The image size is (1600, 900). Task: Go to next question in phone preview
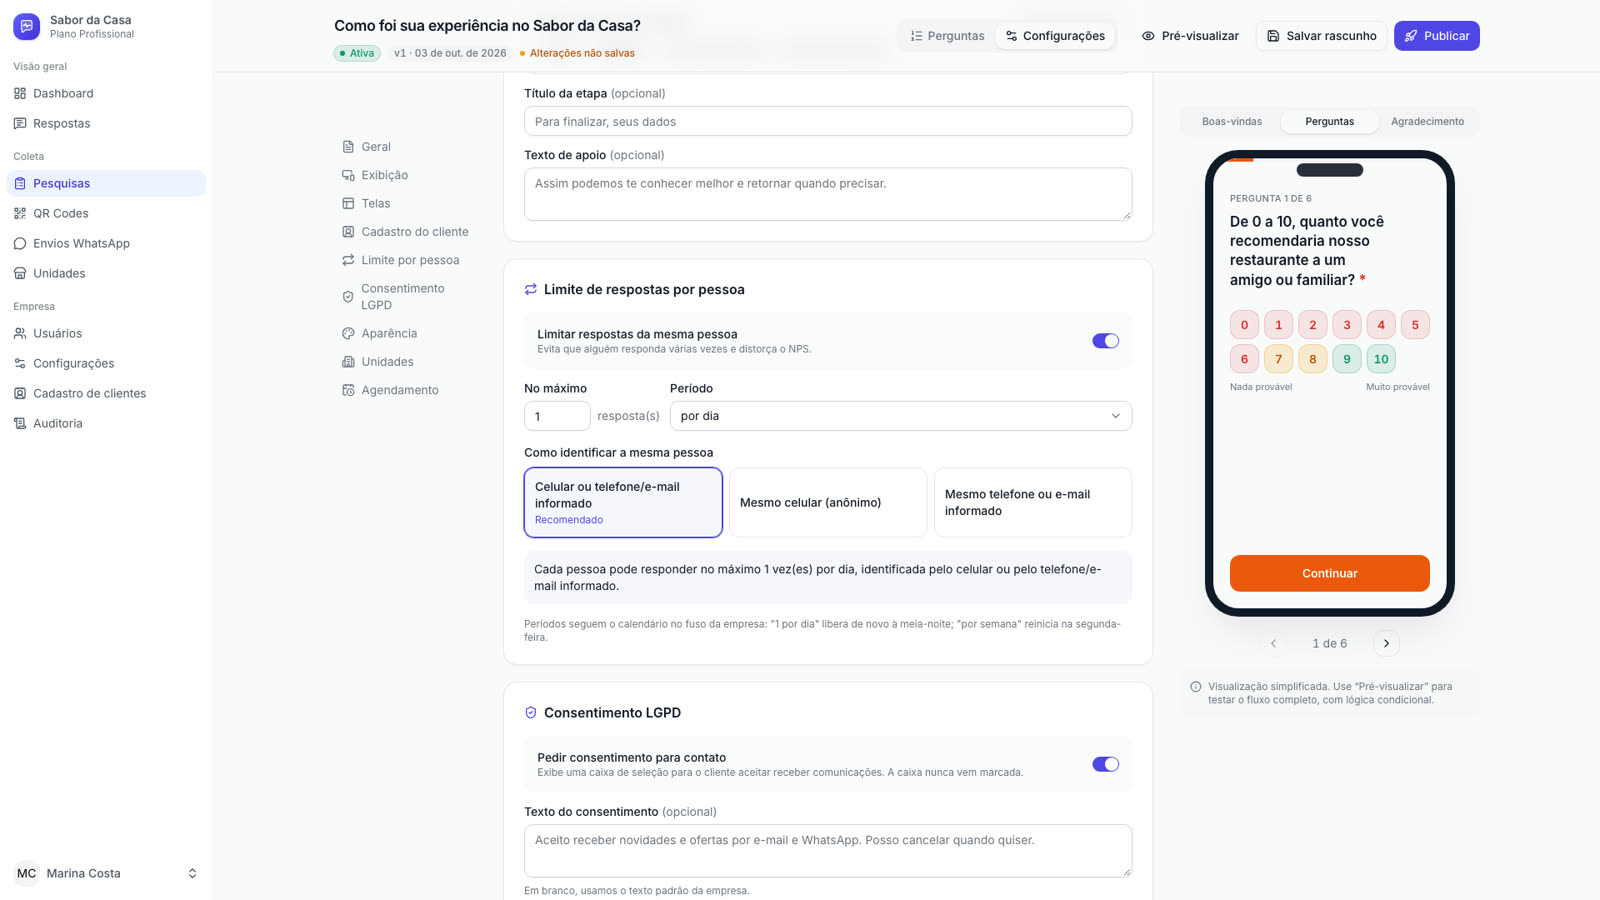[x=1386, y=643]
